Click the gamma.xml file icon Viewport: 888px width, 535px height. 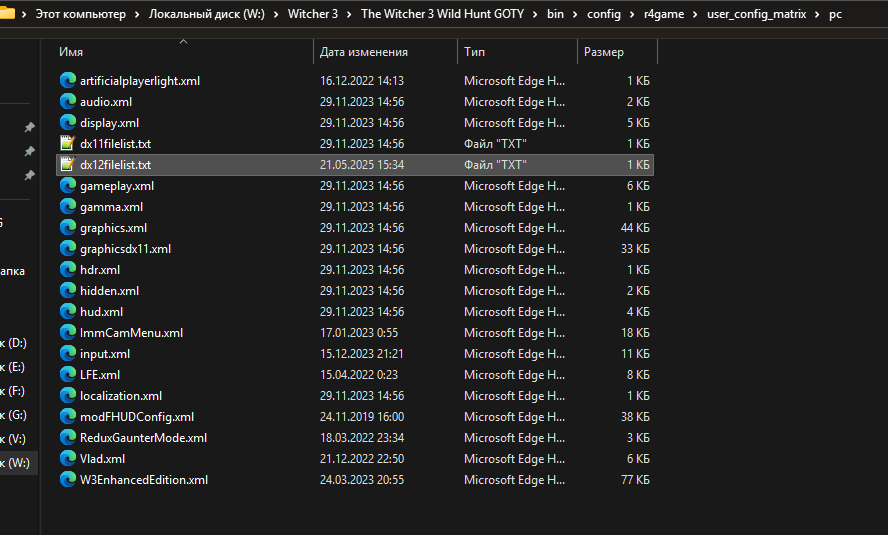point(68,207)
